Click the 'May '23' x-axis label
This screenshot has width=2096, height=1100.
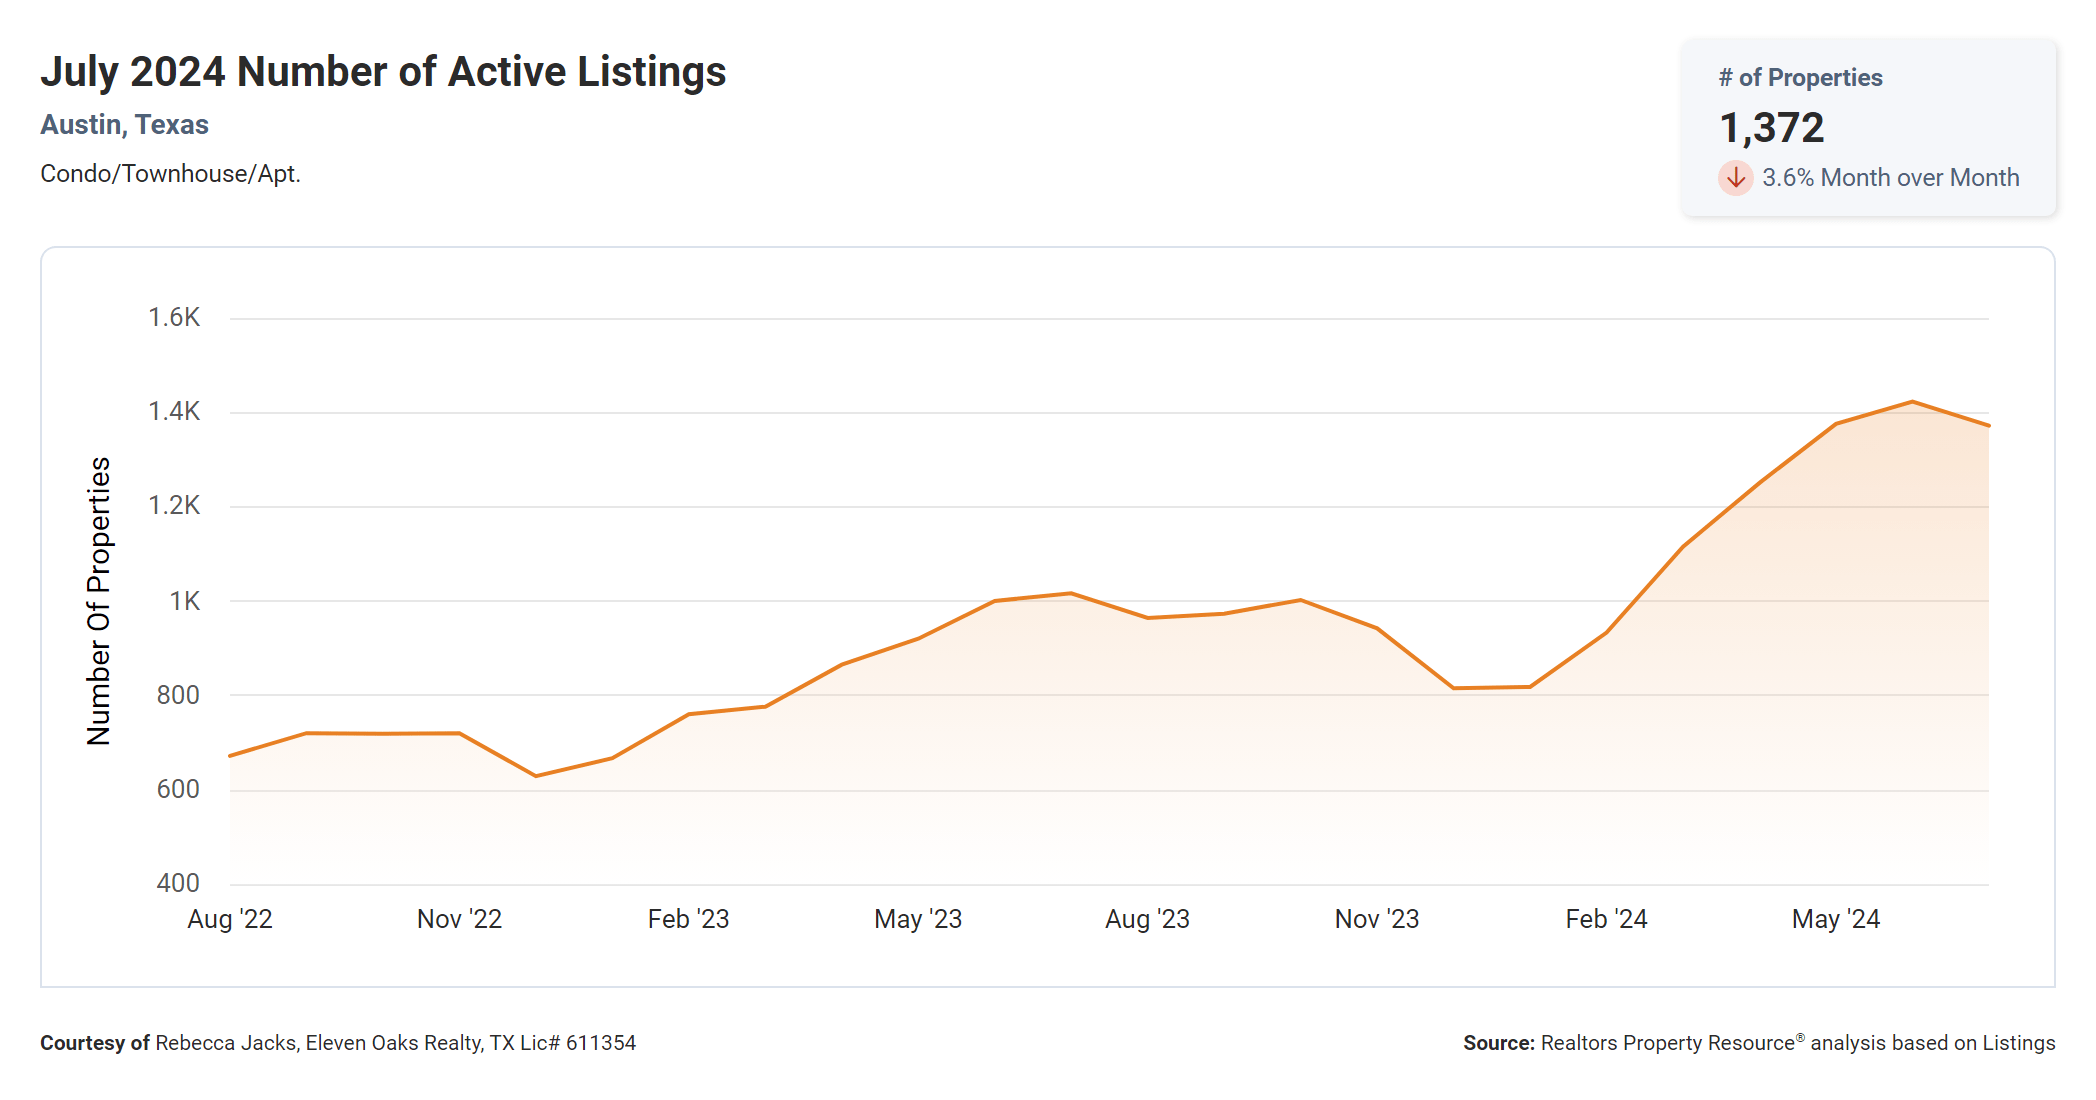917,919
